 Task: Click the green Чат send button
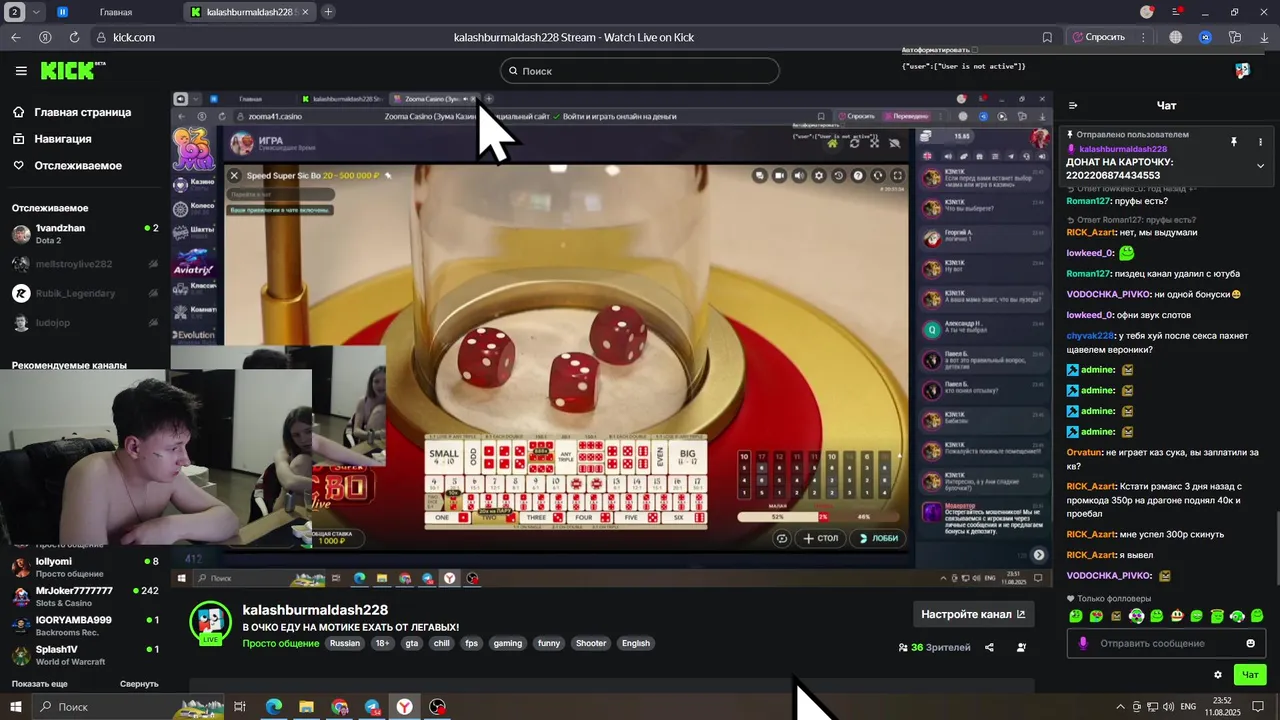pos(1250,675)
